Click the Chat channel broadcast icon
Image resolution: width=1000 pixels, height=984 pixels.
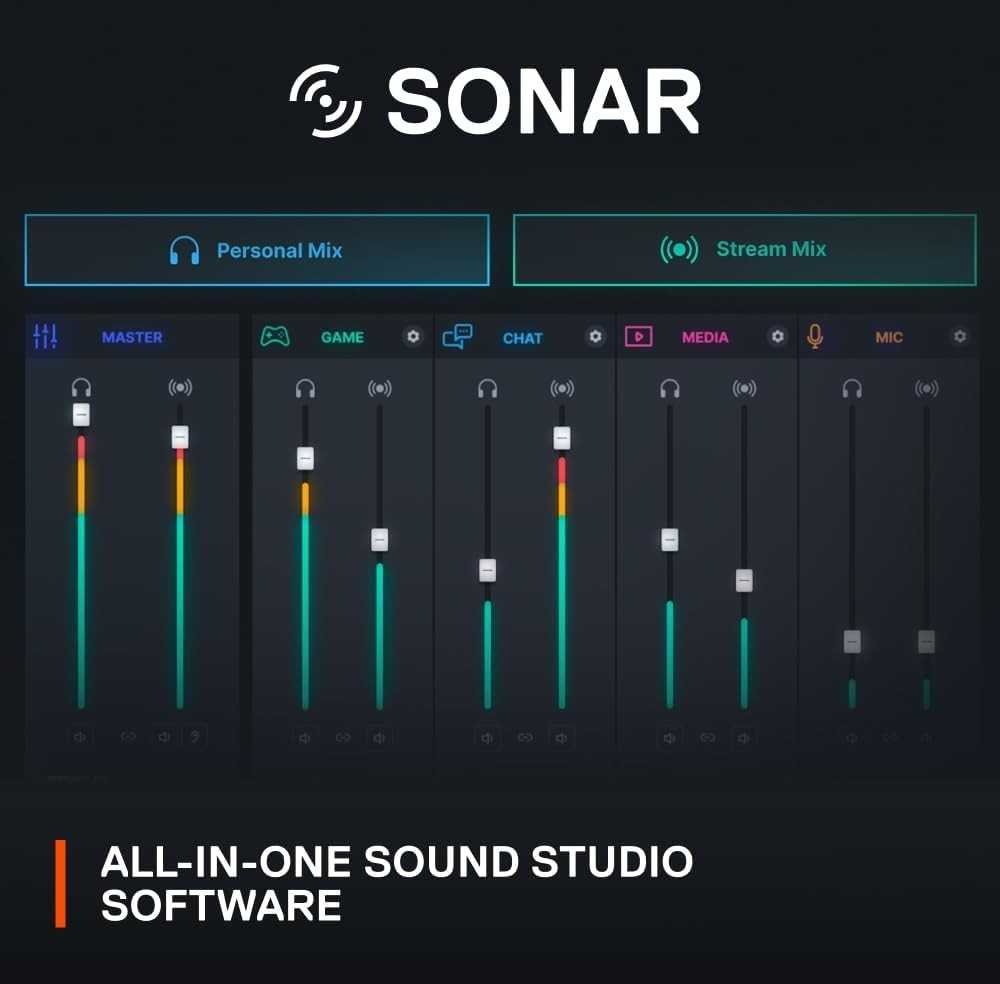(x=562, y=388)
